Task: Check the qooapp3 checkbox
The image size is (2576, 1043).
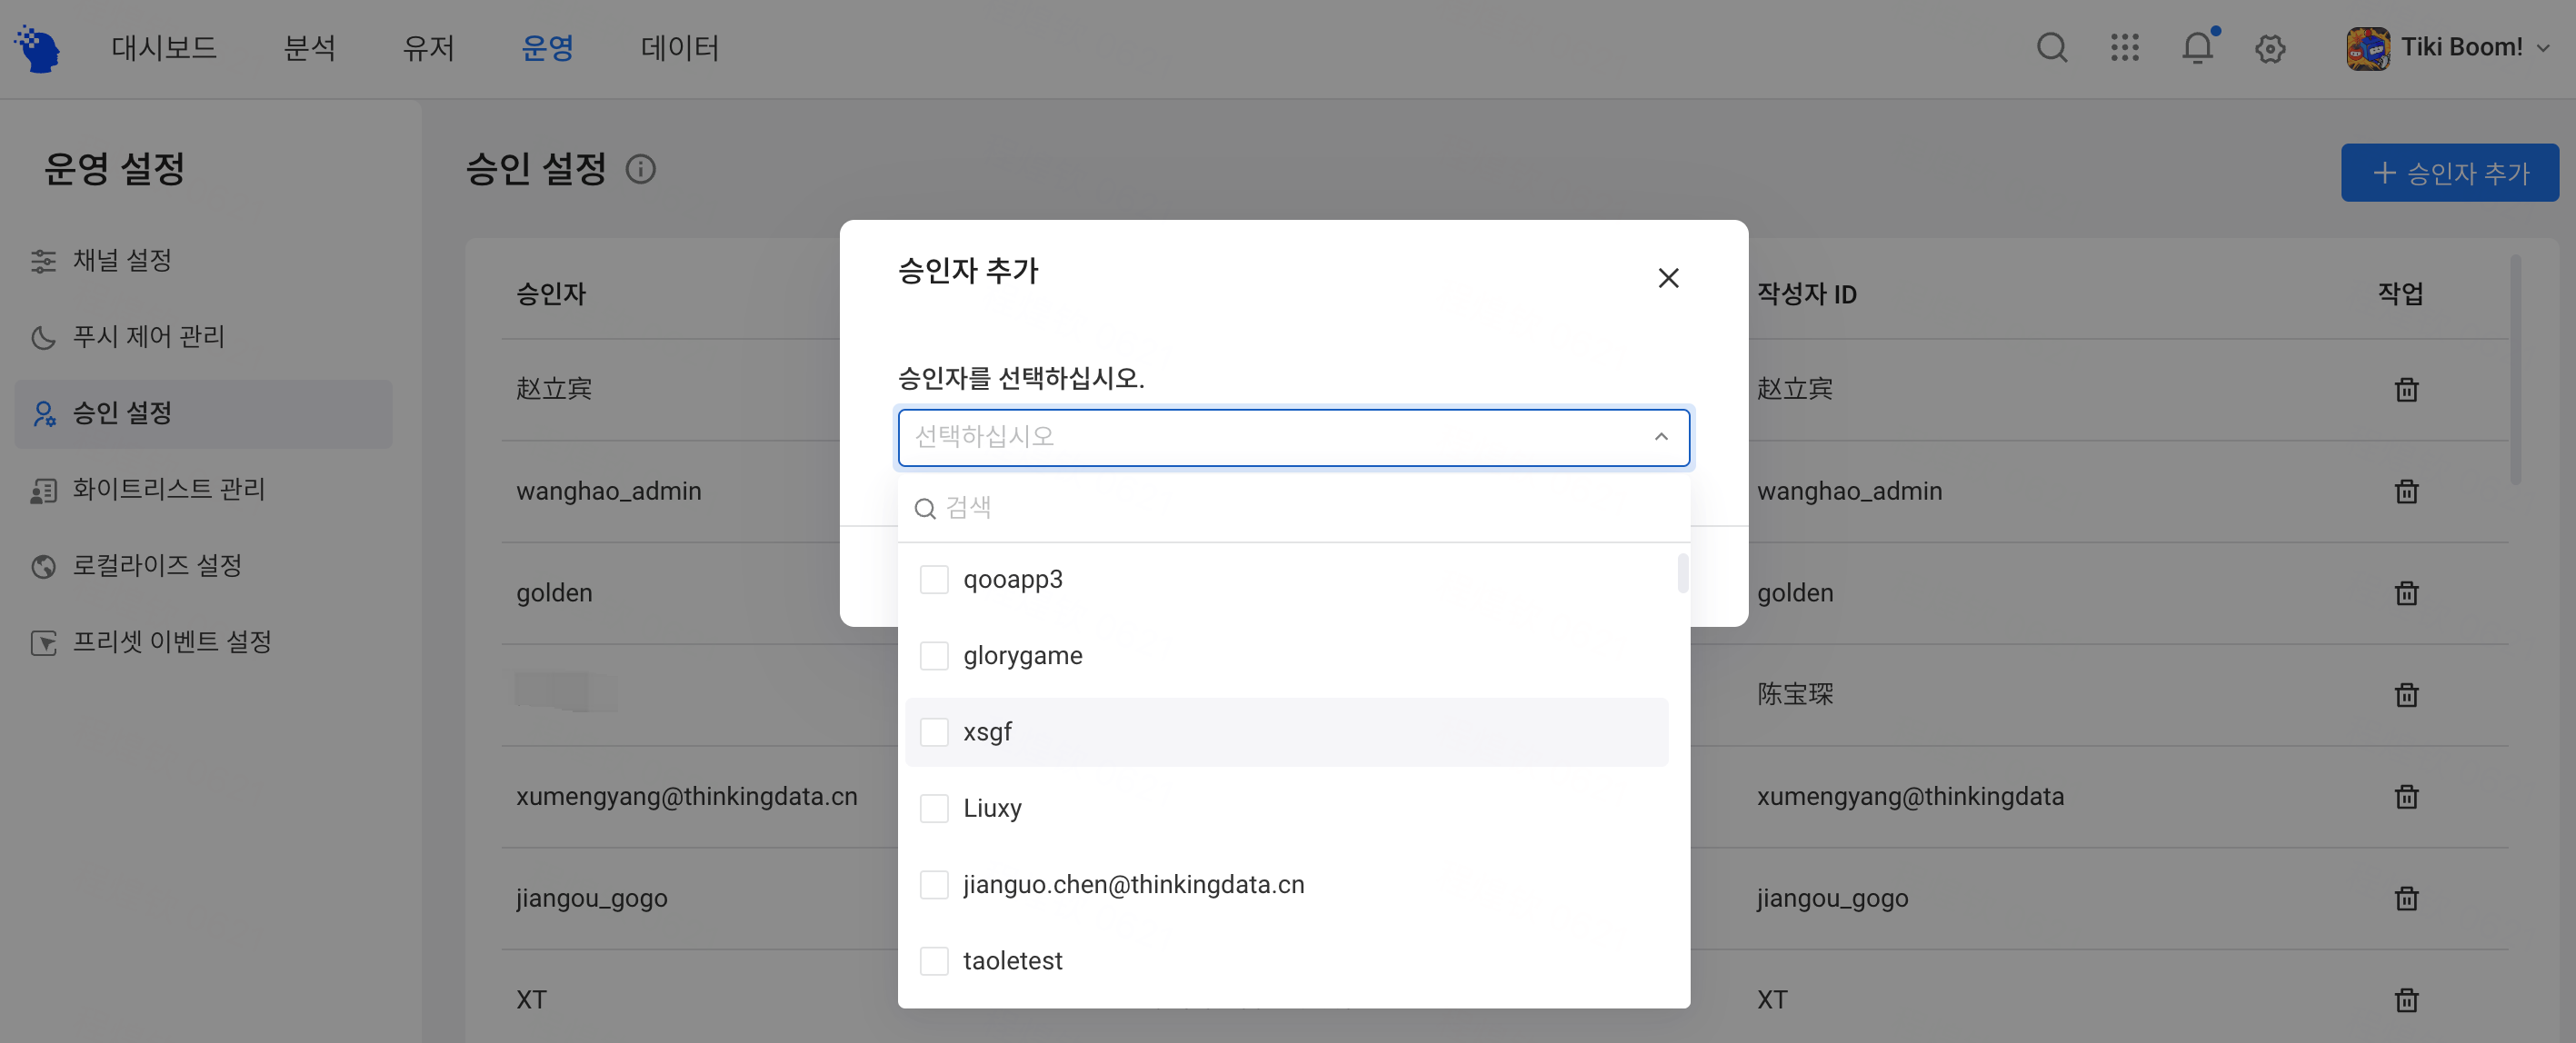Action: 933,580
